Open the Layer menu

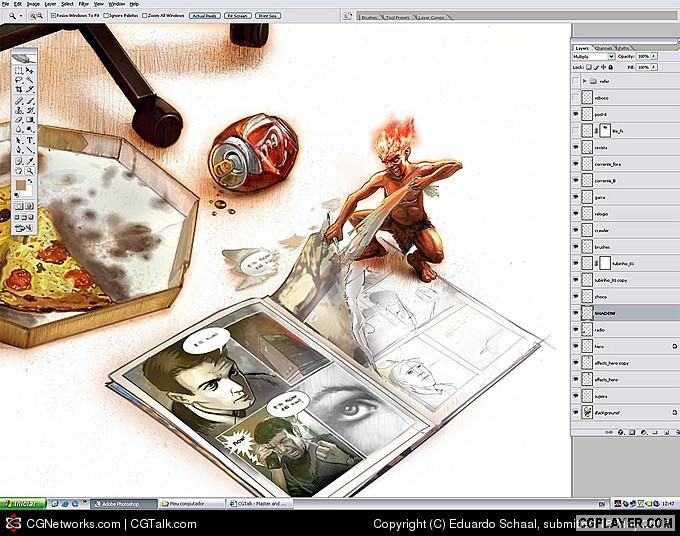pos(50,4)
